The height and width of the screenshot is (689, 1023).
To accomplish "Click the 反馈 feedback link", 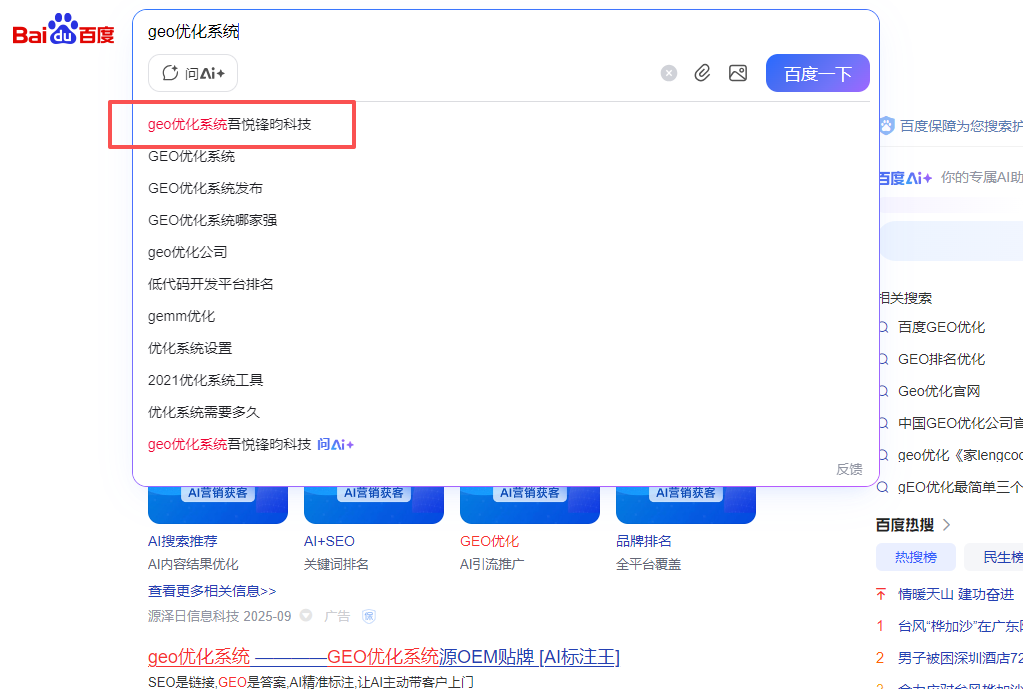I will coord(849,469).
